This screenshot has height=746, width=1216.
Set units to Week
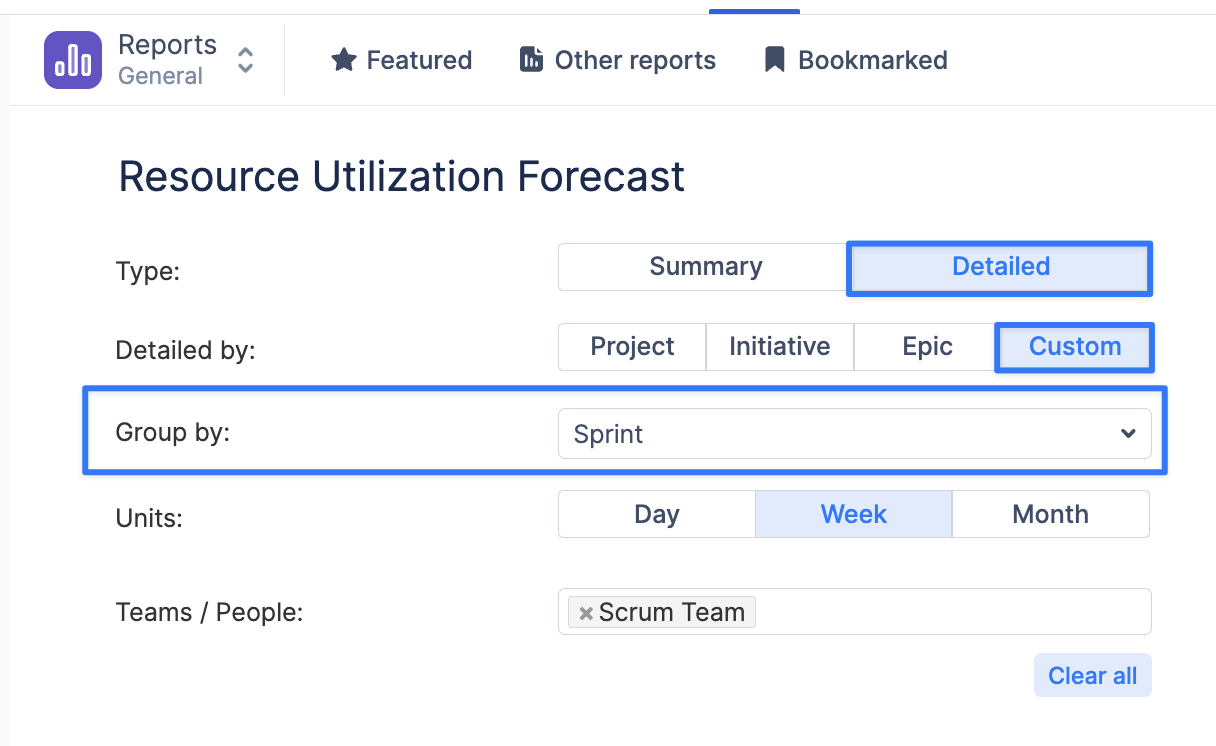[853, 514]
